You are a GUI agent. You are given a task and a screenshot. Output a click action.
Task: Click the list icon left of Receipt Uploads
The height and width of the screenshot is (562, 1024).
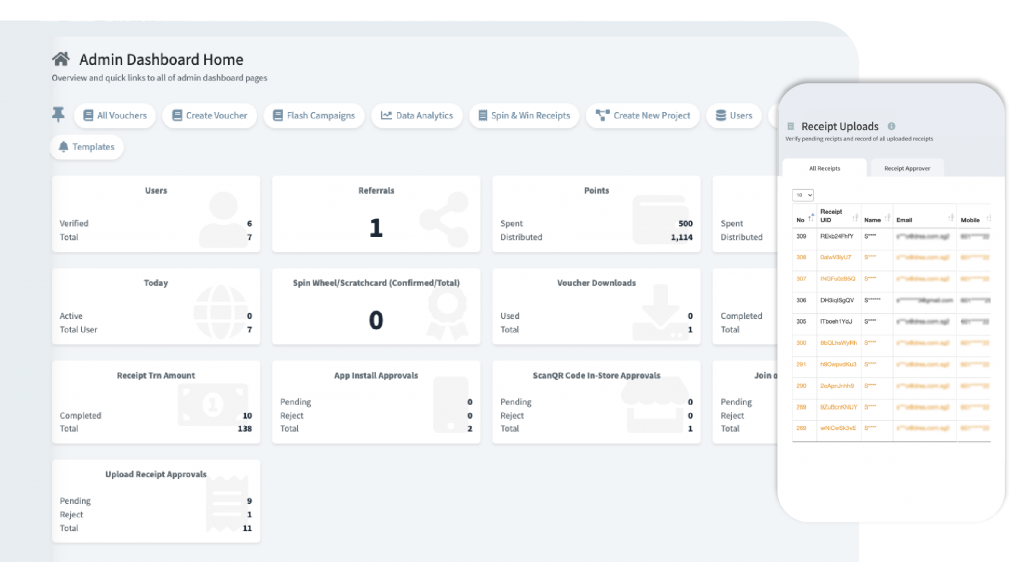[790, 127]
